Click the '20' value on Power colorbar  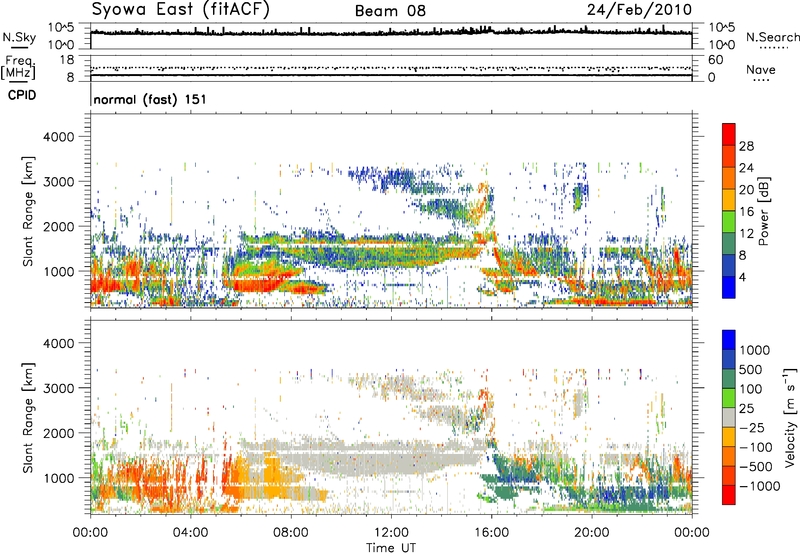(x=746, y=190)
